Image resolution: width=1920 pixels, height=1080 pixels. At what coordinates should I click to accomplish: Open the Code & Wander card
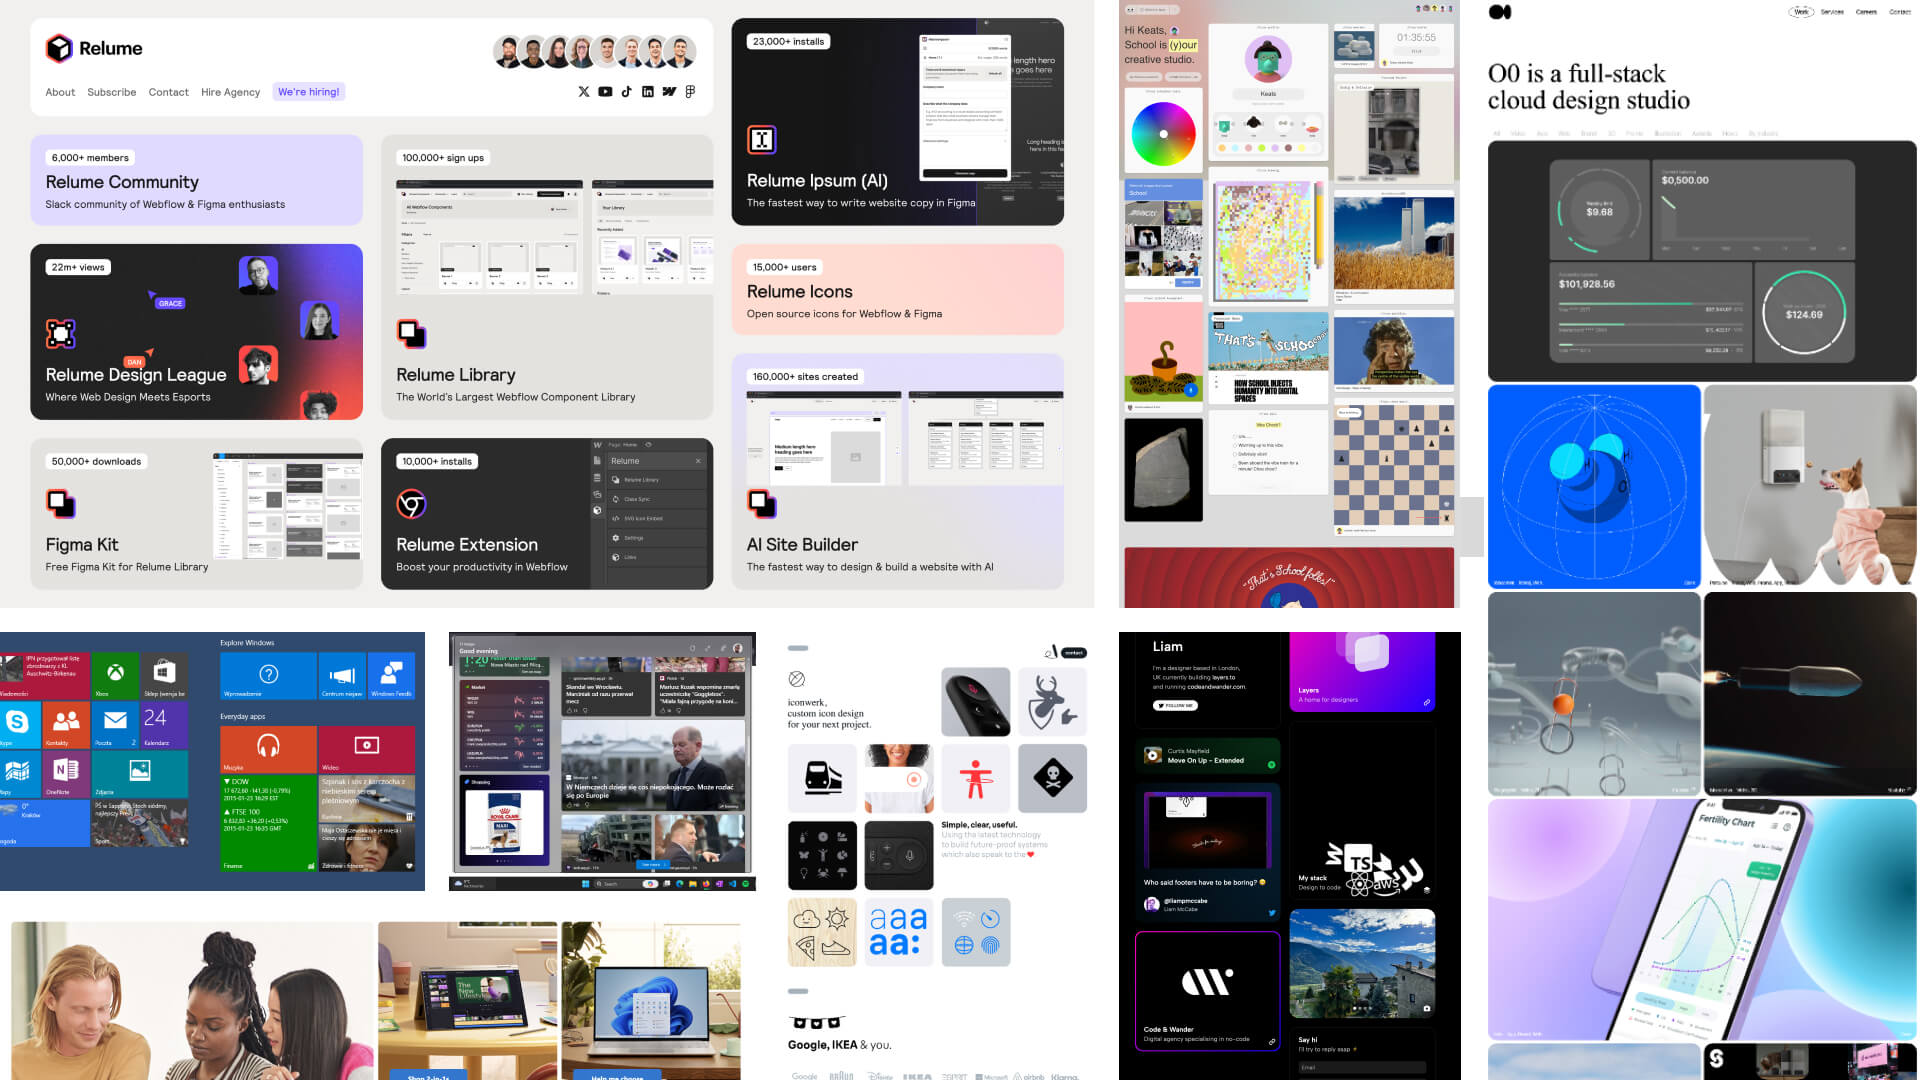click(x=1207, y=990)
